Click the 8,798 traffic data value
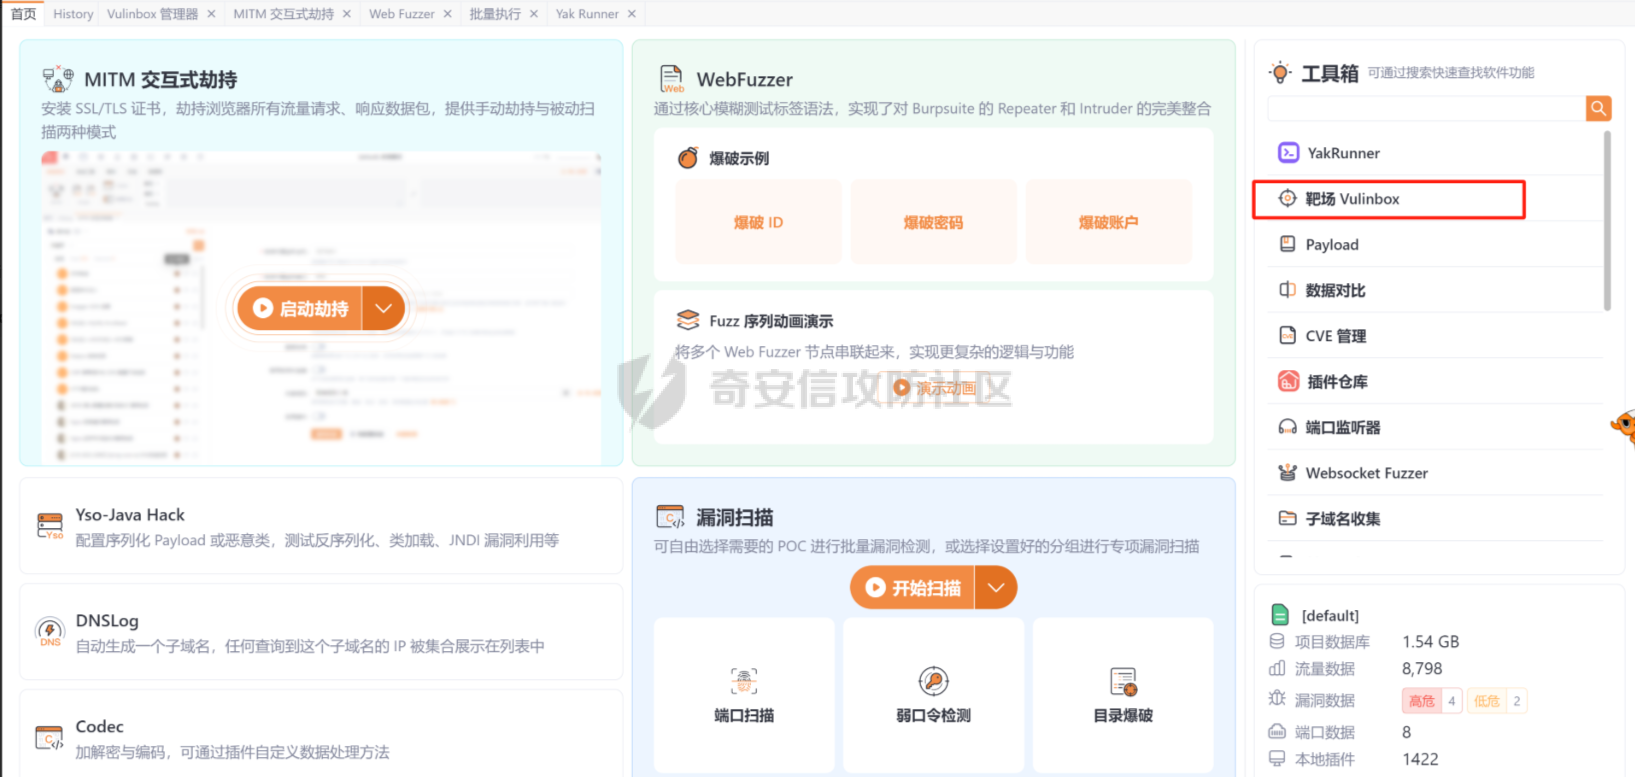 pos(1422,669)
